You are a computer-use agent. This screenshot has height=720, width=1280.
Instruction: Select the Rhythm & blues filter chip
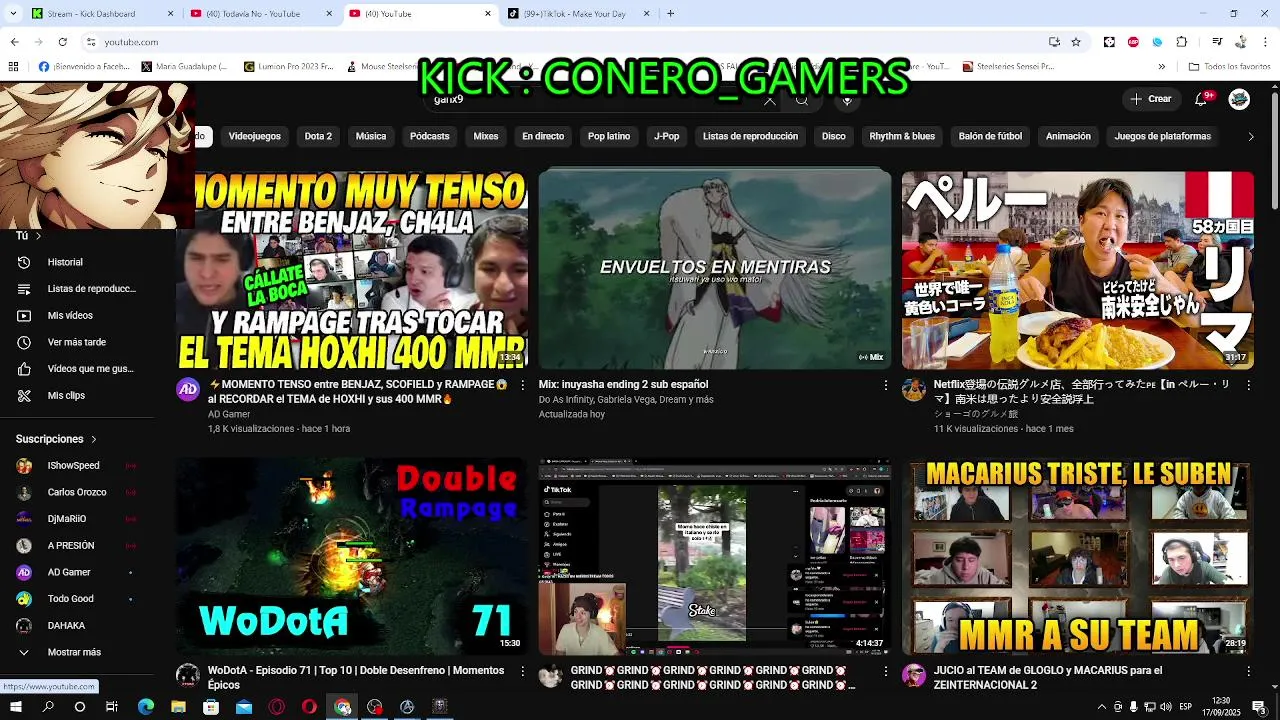coord(902,136)
